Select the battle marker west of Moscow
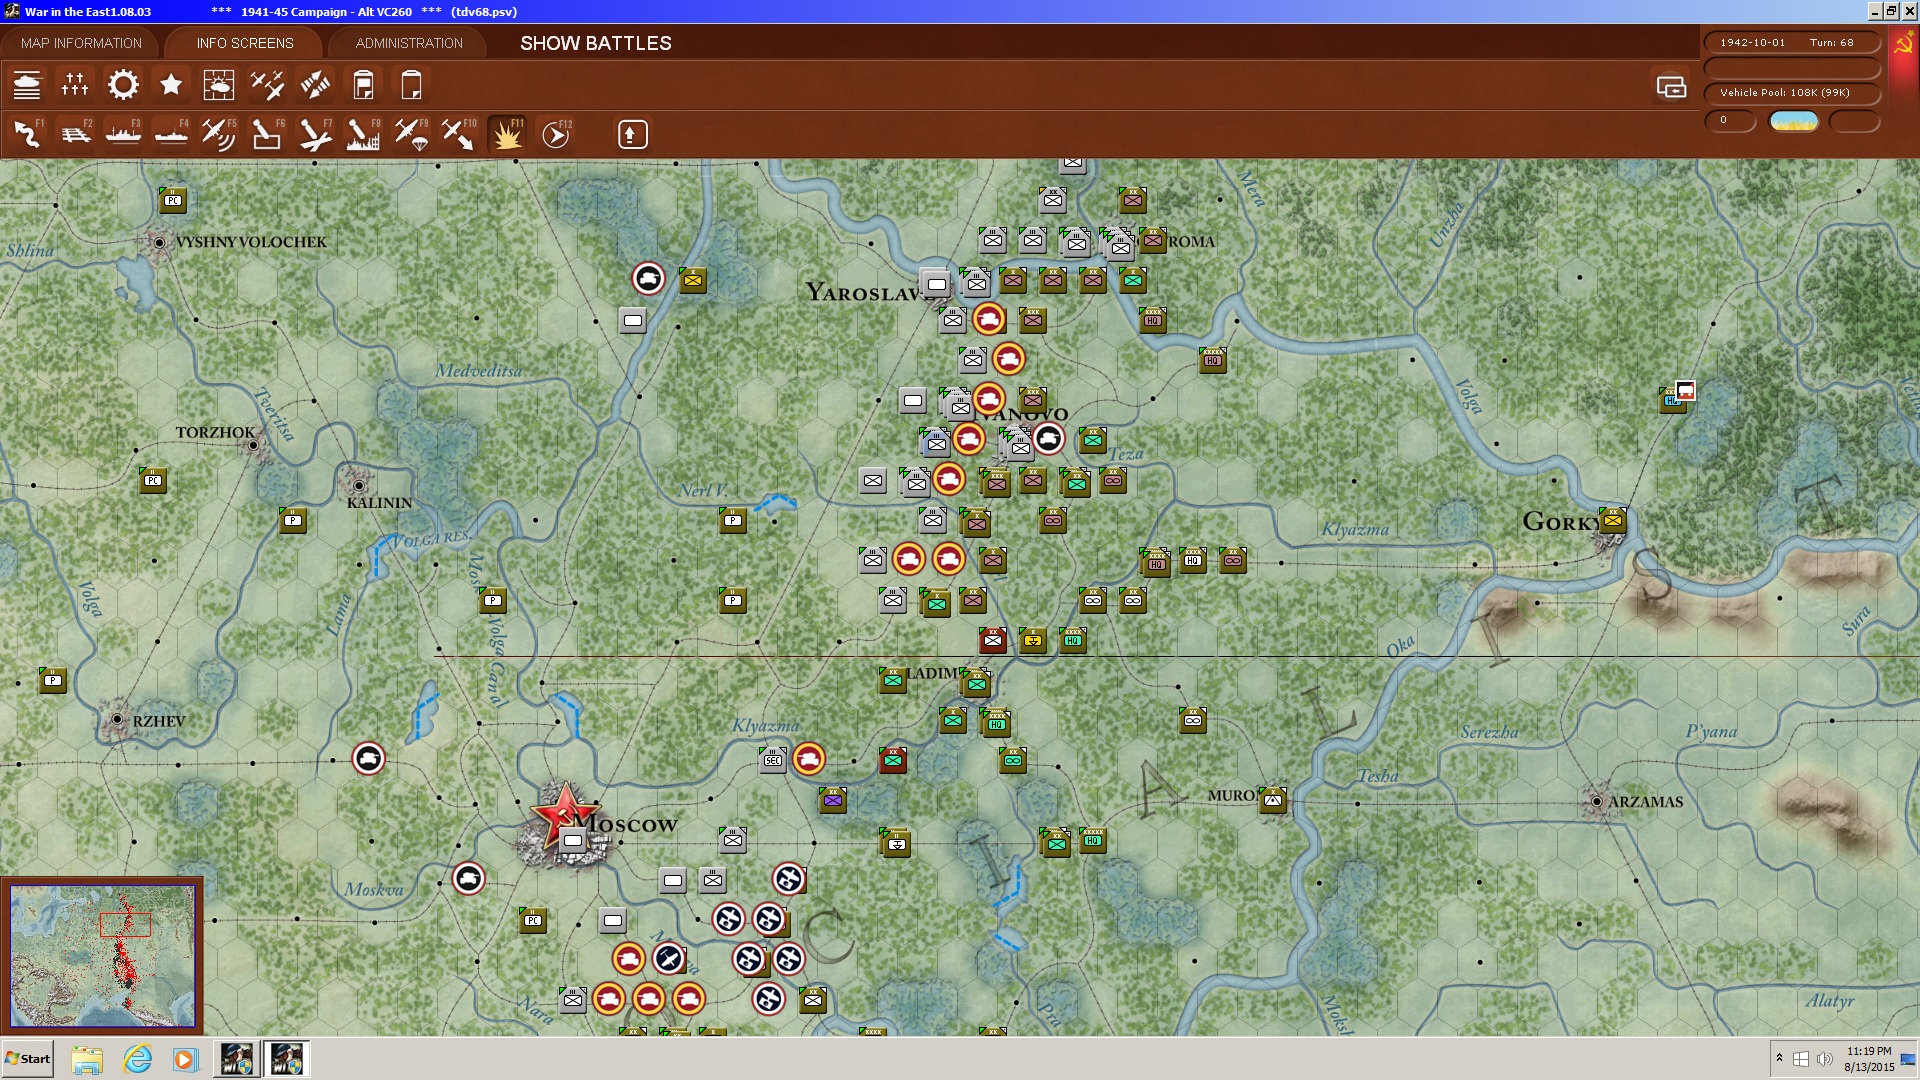This screenshot has width=1920, height=1080. point(468,878)
